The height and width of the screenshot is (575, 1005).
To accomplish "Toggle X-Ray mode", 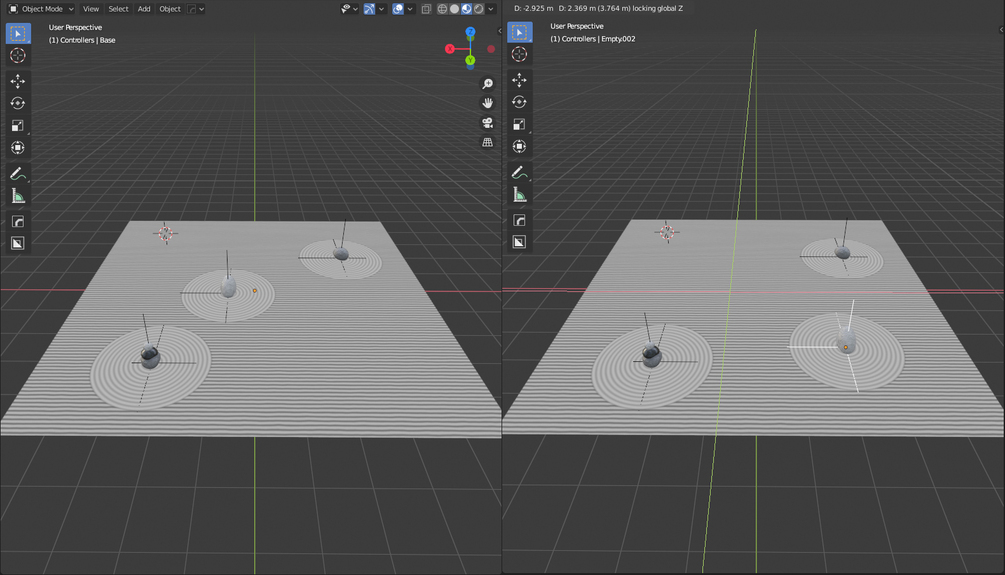I will tap(426, 9).
